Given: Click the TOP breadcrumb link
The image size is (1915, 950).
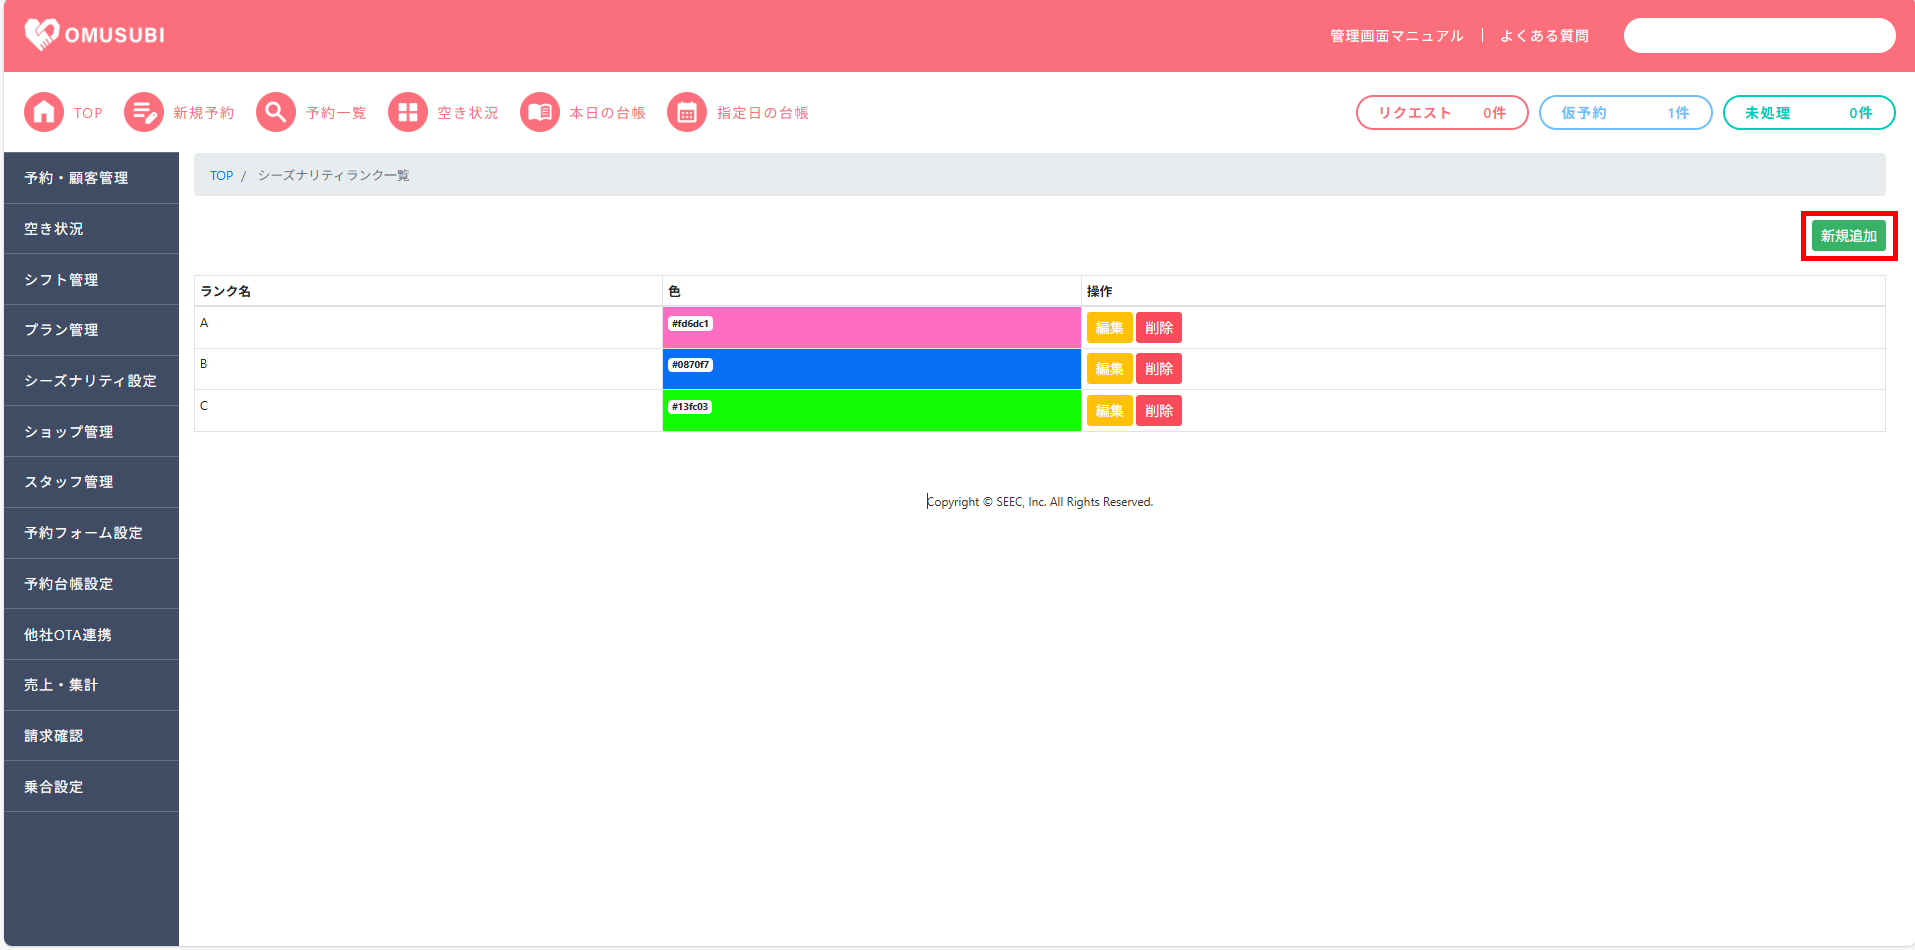Looking at the screenshot, I should point(221,176).
